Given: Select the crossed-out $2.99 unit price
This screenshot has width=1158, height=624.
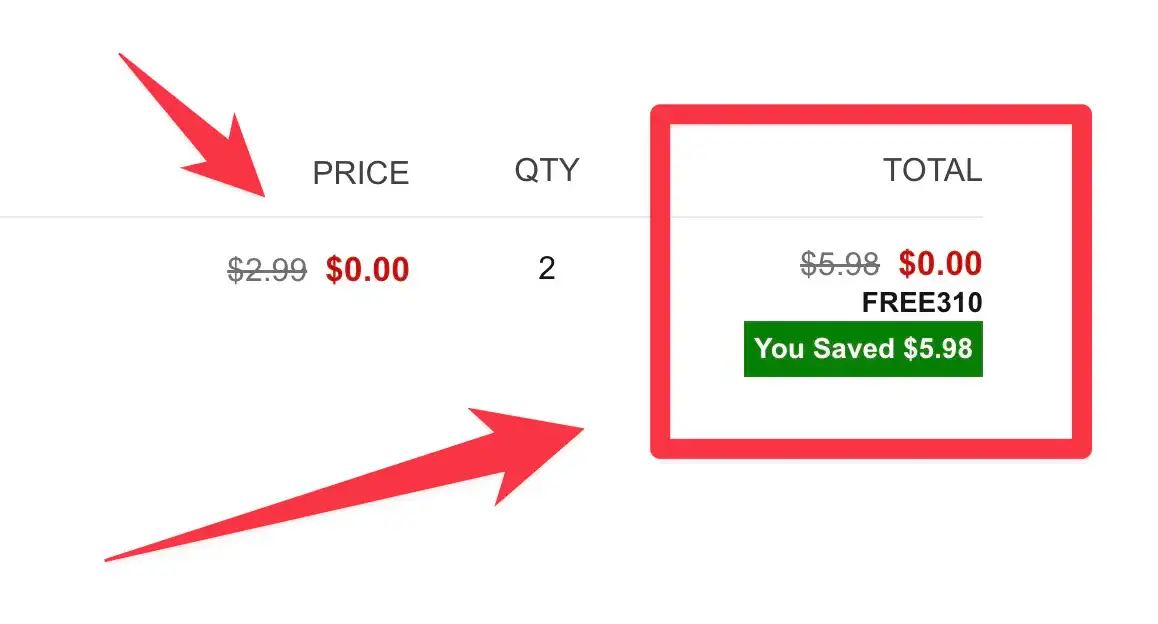Looking at the screenshot, I should tap(267, 270).
